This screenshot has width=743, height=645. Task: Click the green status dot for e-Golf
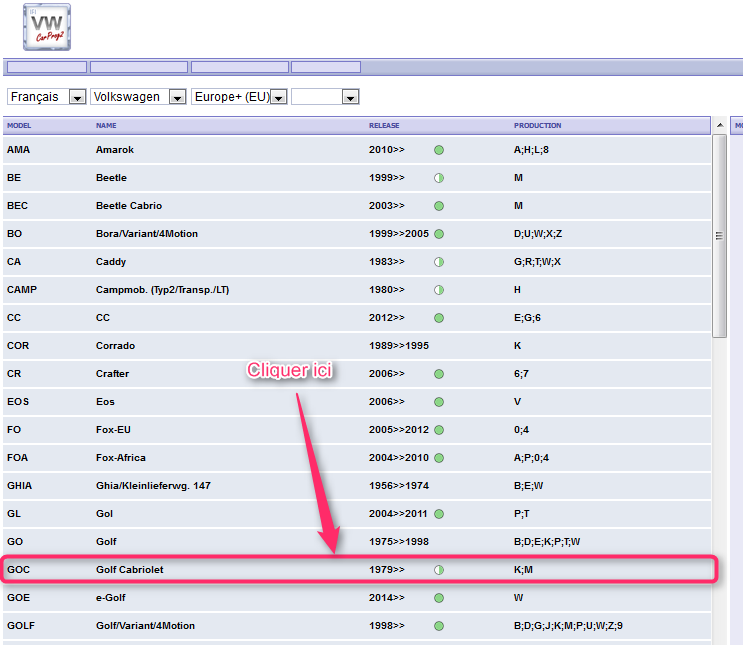pyautogui.click(x=439, y=598)
